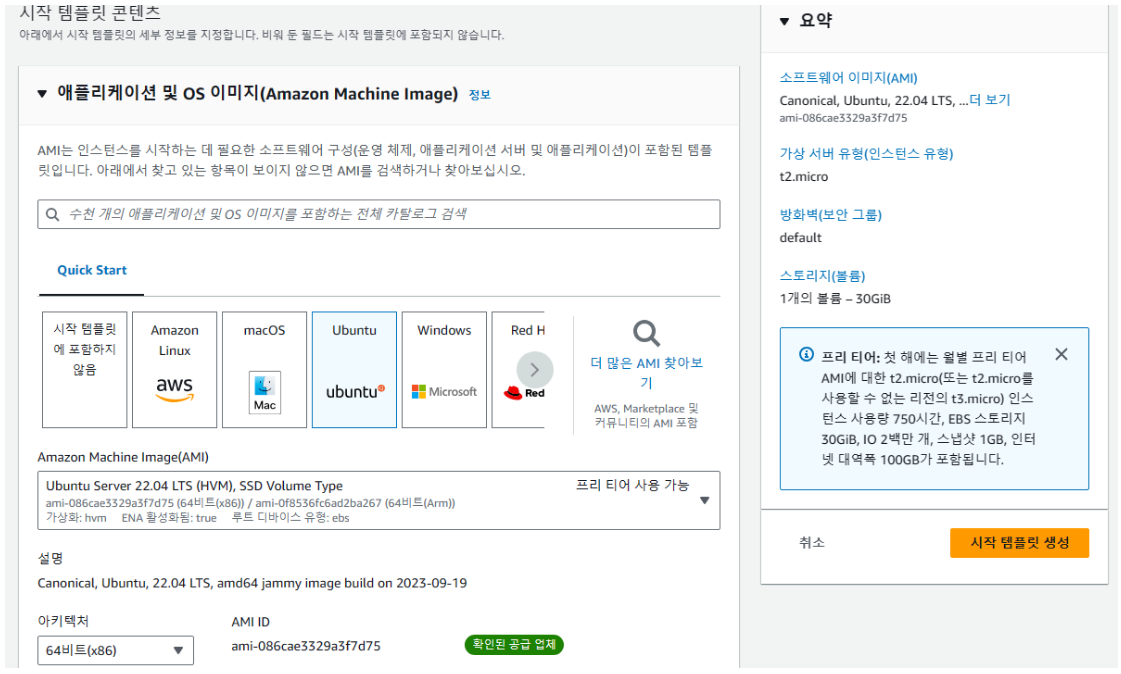1121x674 pixels.
Task: Dismiss the free tier notice with X
Action: coord(1062,355)
